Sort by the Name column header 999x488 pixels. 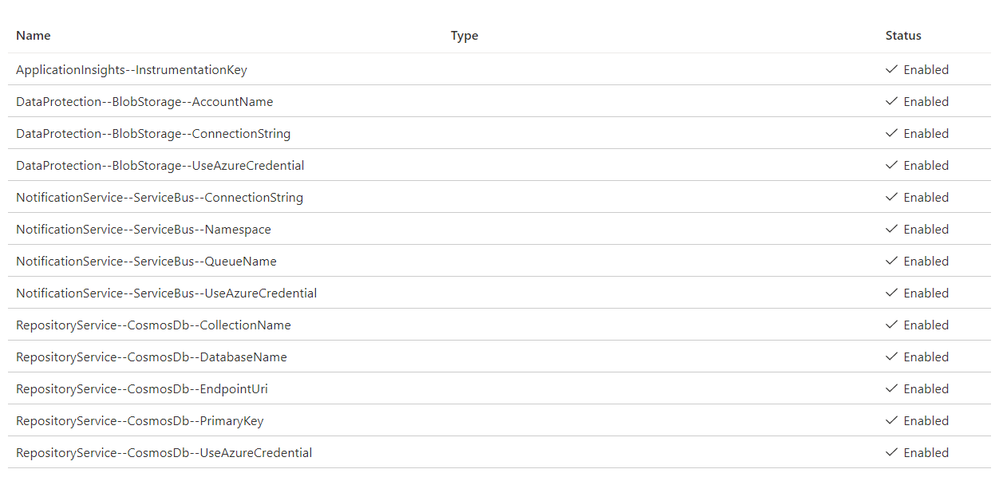[33, 36]
